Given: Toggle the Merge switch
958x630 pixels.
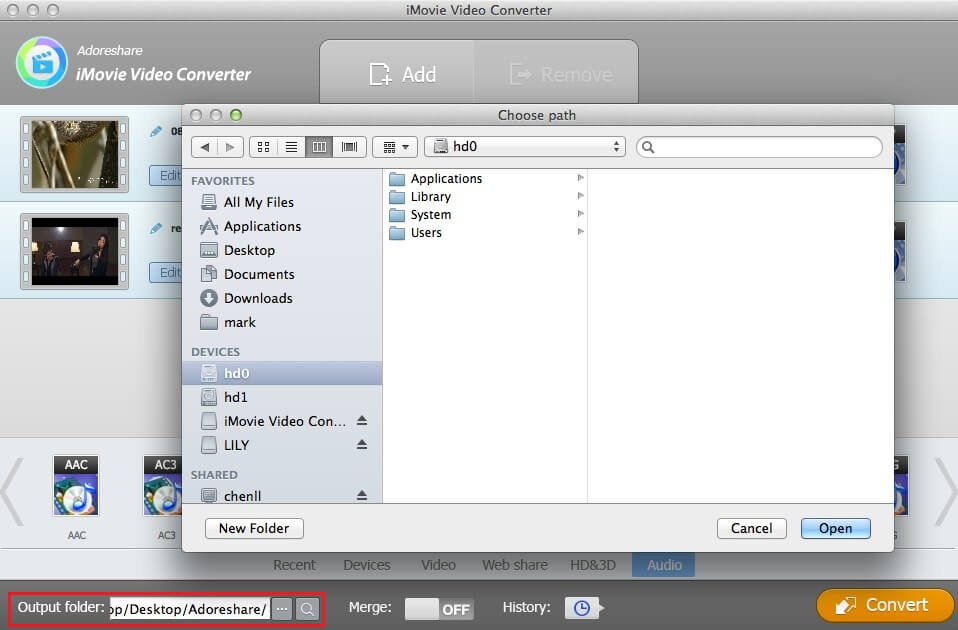Looking at the screenshot, I should 439,609.
